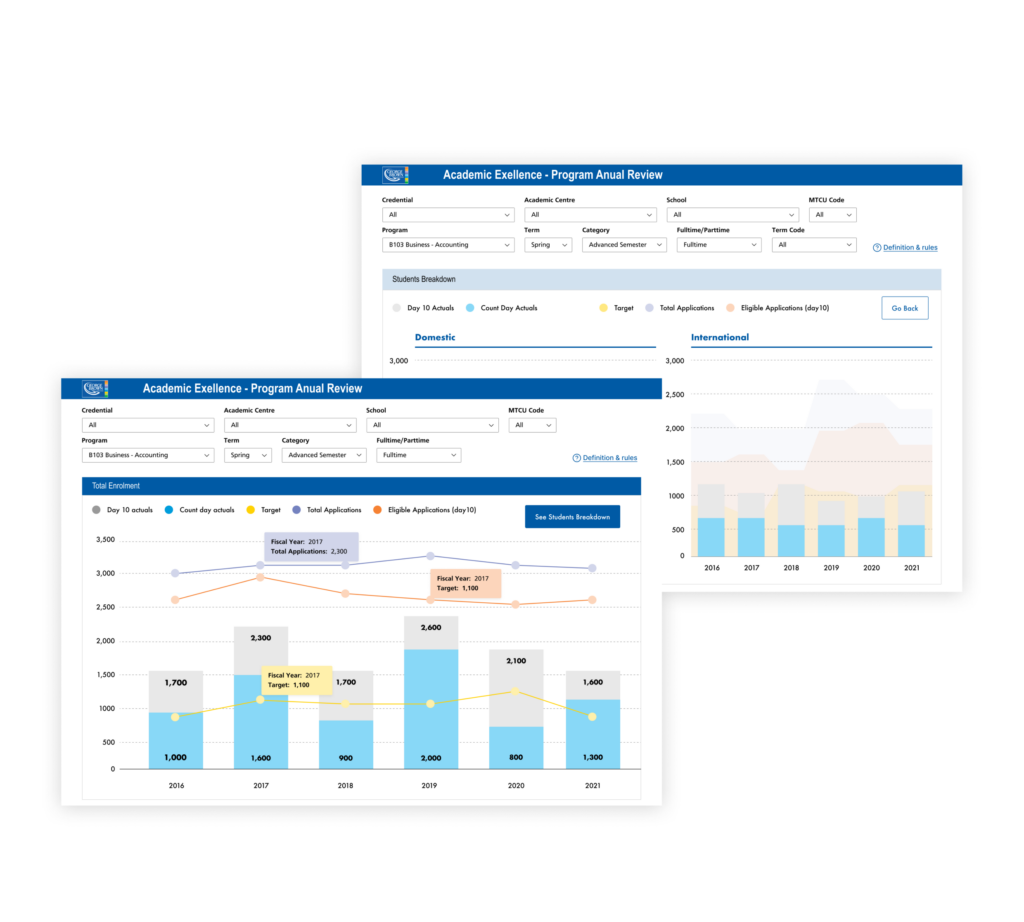Click the blue Count day actuals legend dot in Total Enrolment
Image resolution: width=1024 pixels, height=922 pixels.
(x=169, y=510)
